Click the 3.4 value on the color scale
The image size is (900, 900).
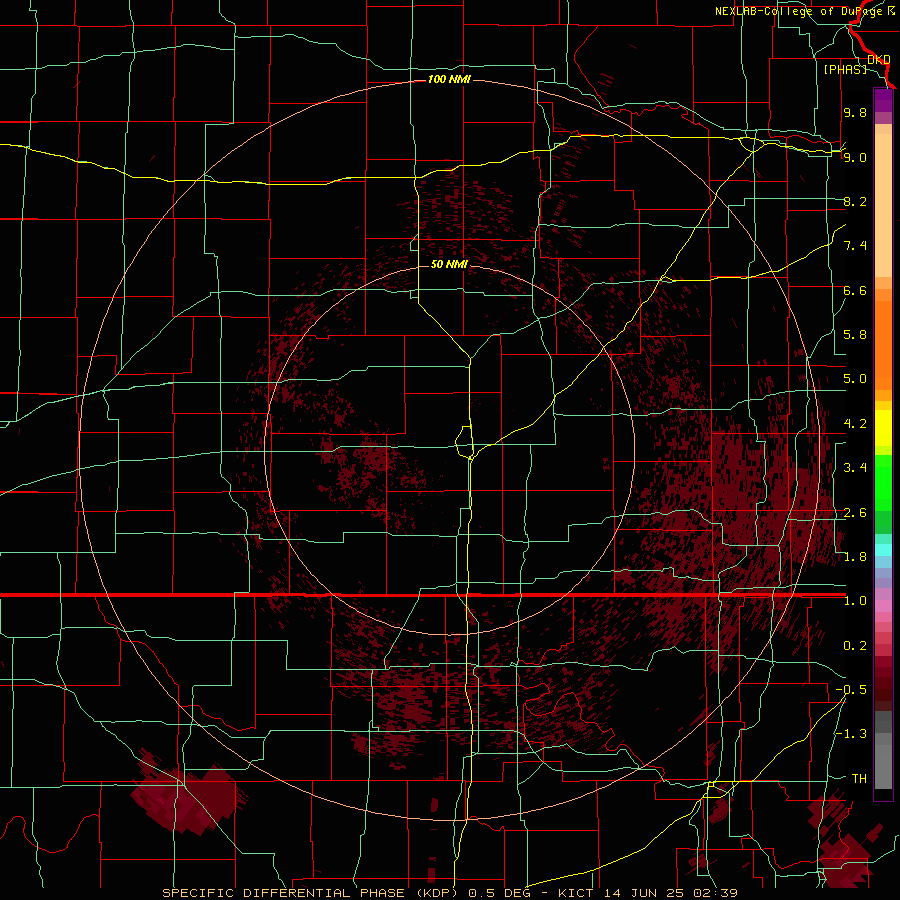(855, 468)
